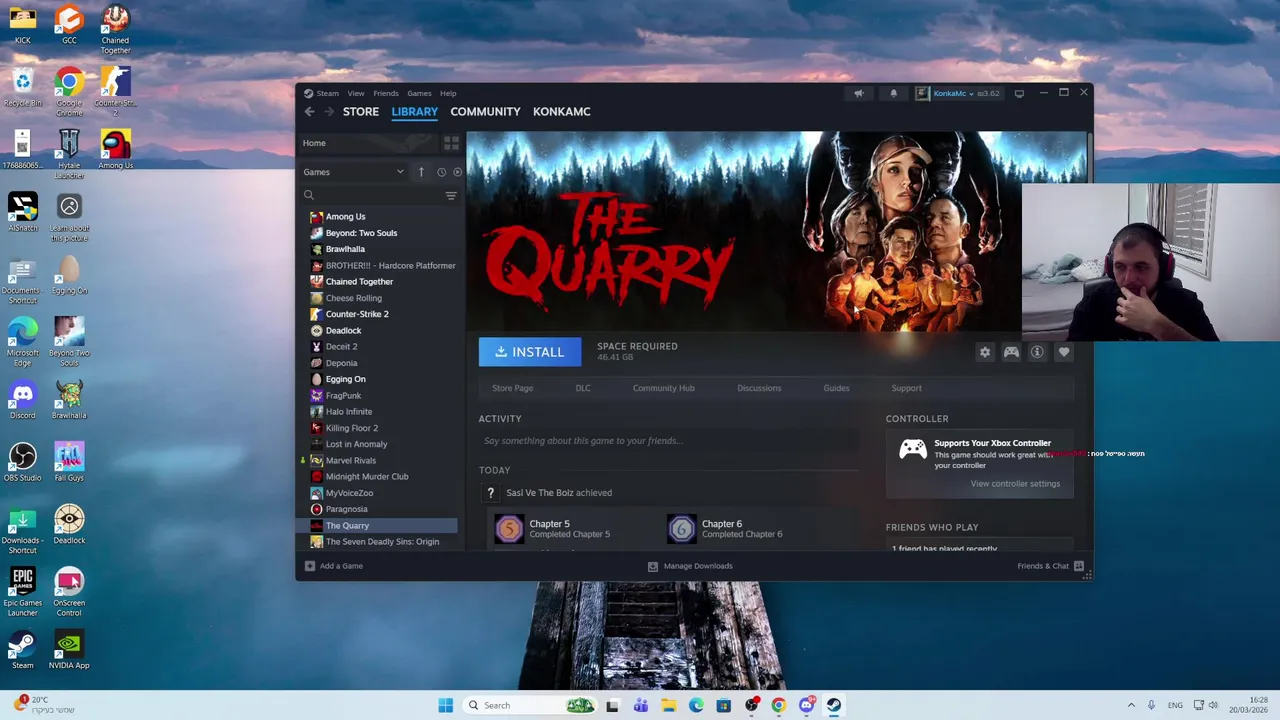The image size is (1280, 720).
Task: Open the Support link
Action: coord(906,388)
